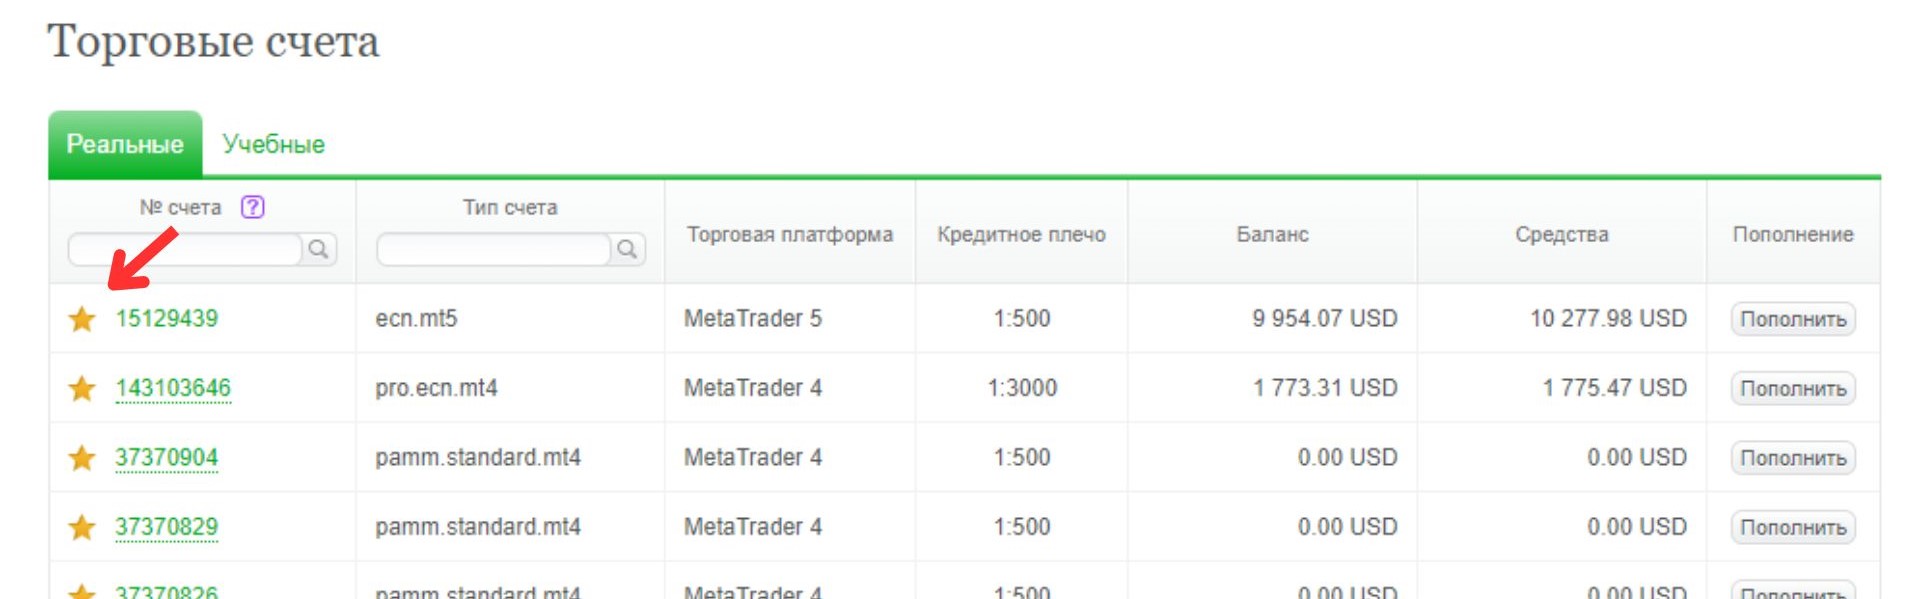The image size is (1920, 599).
Task: Toggle favorite star on the partially visible bottom row
Action: (82, 592)
